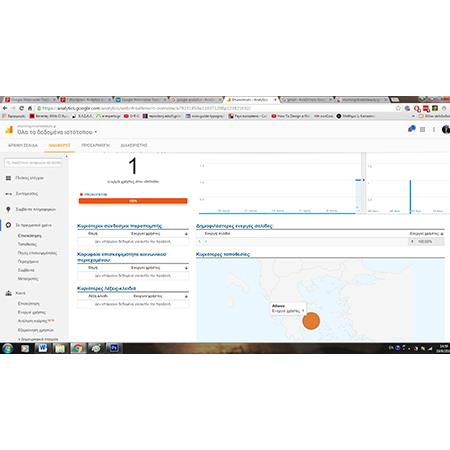Click the report search field in sidebar
Screen dimensions: 450x450
click(33, 163)
